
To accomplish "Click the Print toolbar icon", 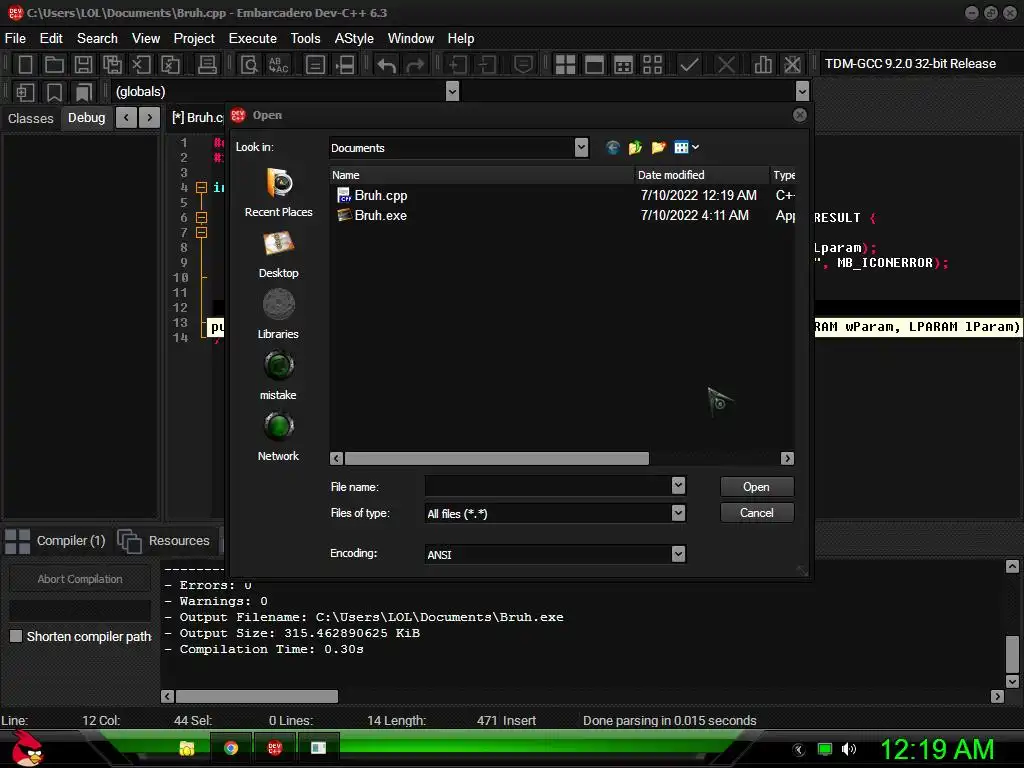I will (x=207, y=64).
